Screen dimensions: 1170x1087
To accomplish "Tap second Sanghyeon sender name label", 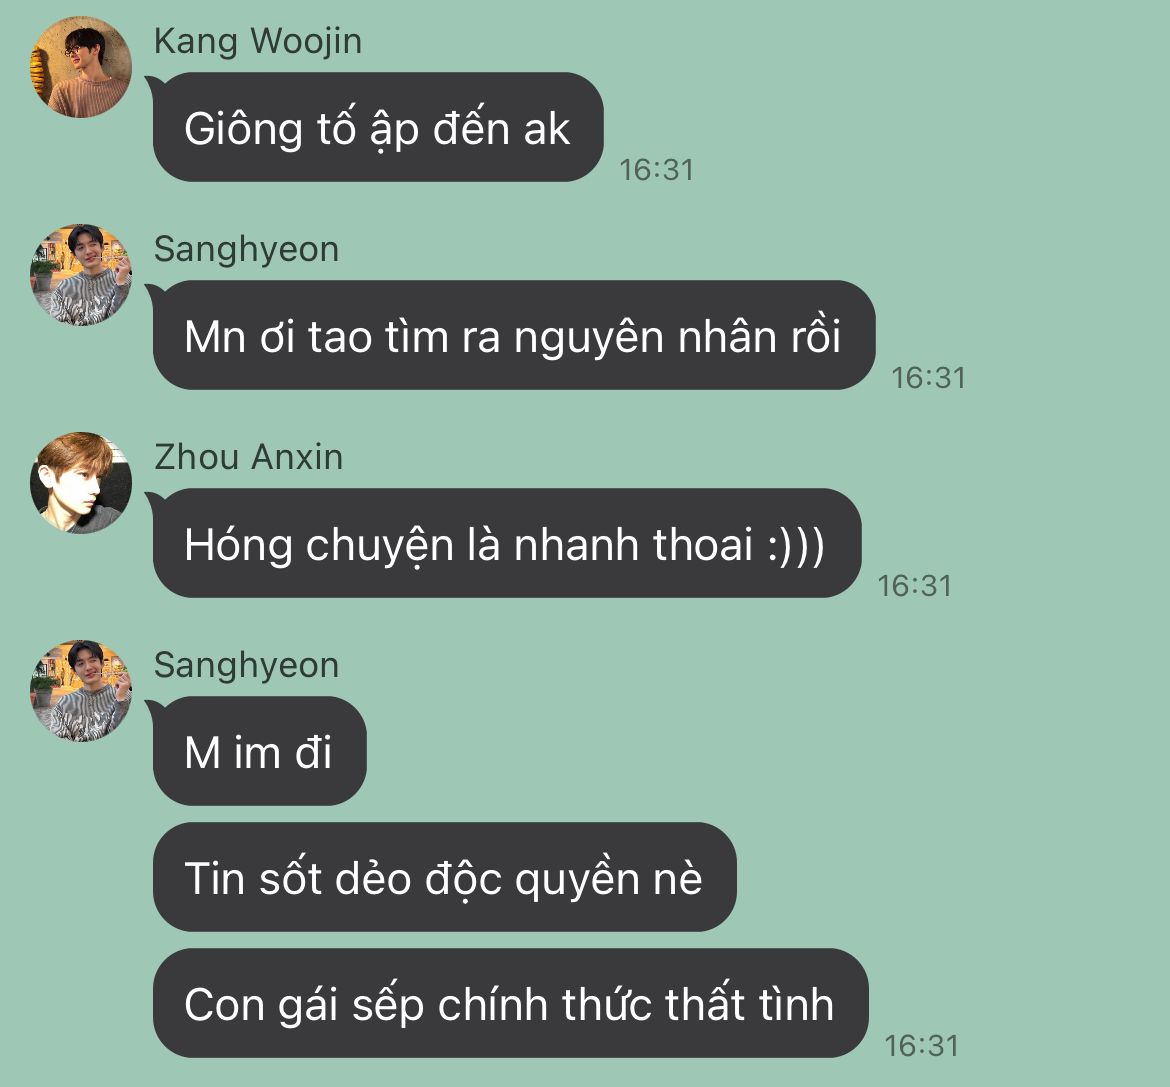I will point(246,665).
